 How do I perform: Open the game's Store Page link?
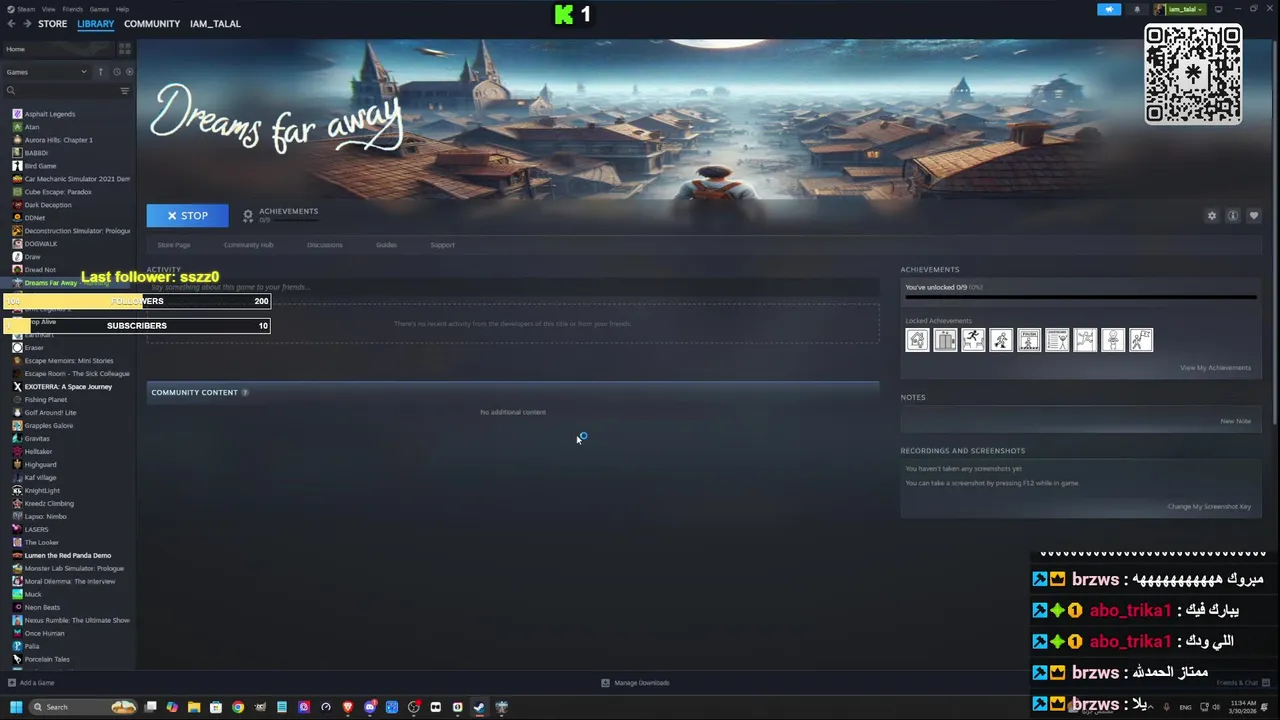point(173,245)
